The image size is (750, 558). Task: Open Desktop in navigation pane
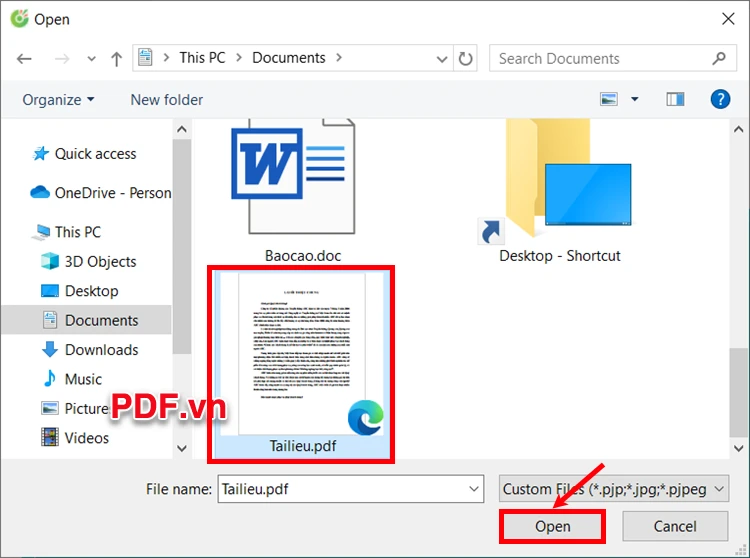click(91, 291)
